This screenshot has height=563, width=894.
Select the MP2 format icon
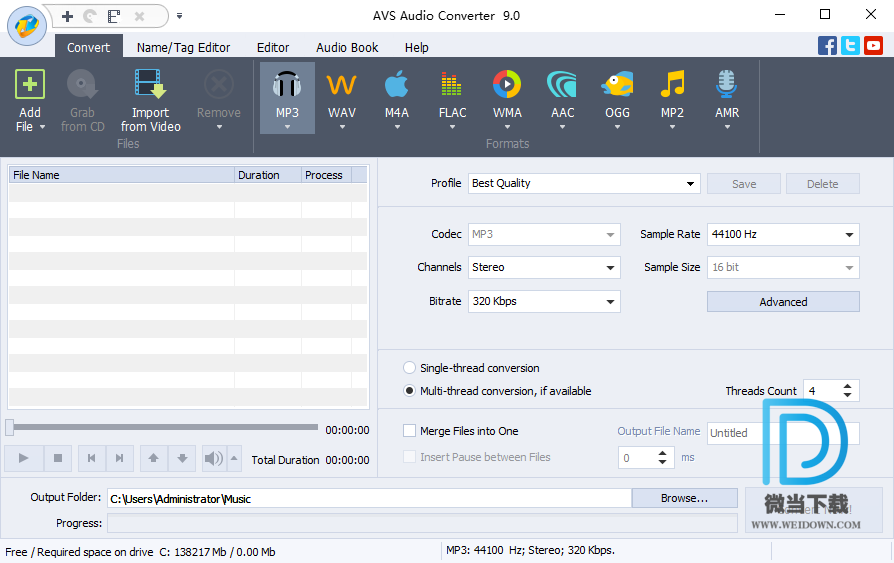(673, 84)
